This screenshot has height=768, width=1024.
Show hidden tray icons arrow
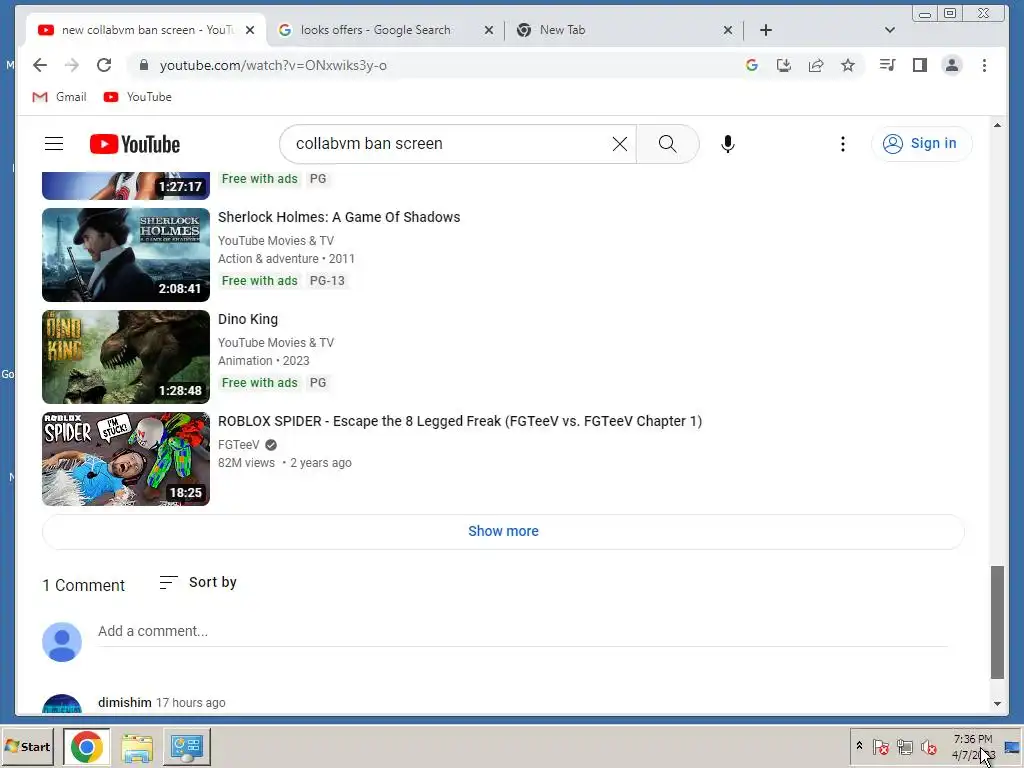(x=859, y=746)
